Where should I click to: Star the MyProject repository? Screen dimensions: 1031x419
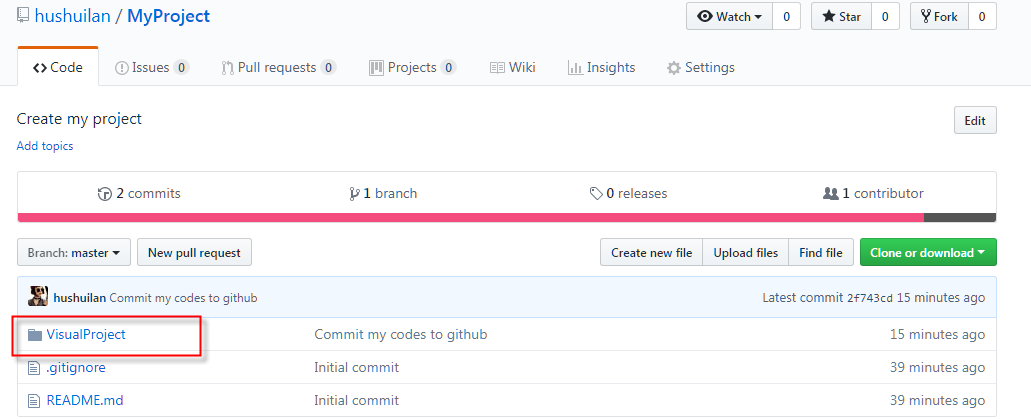[841, 17]
